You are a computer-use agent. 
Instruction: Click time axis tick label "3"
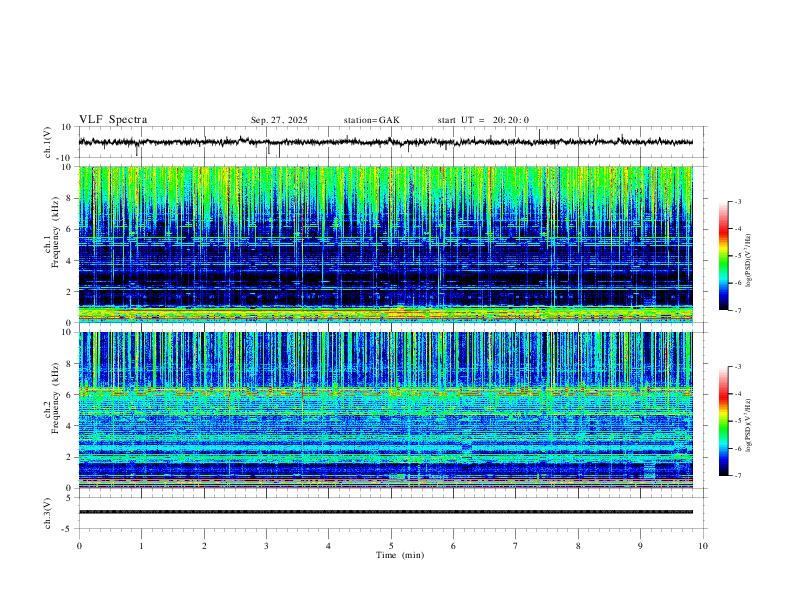[x=266, y=546]
